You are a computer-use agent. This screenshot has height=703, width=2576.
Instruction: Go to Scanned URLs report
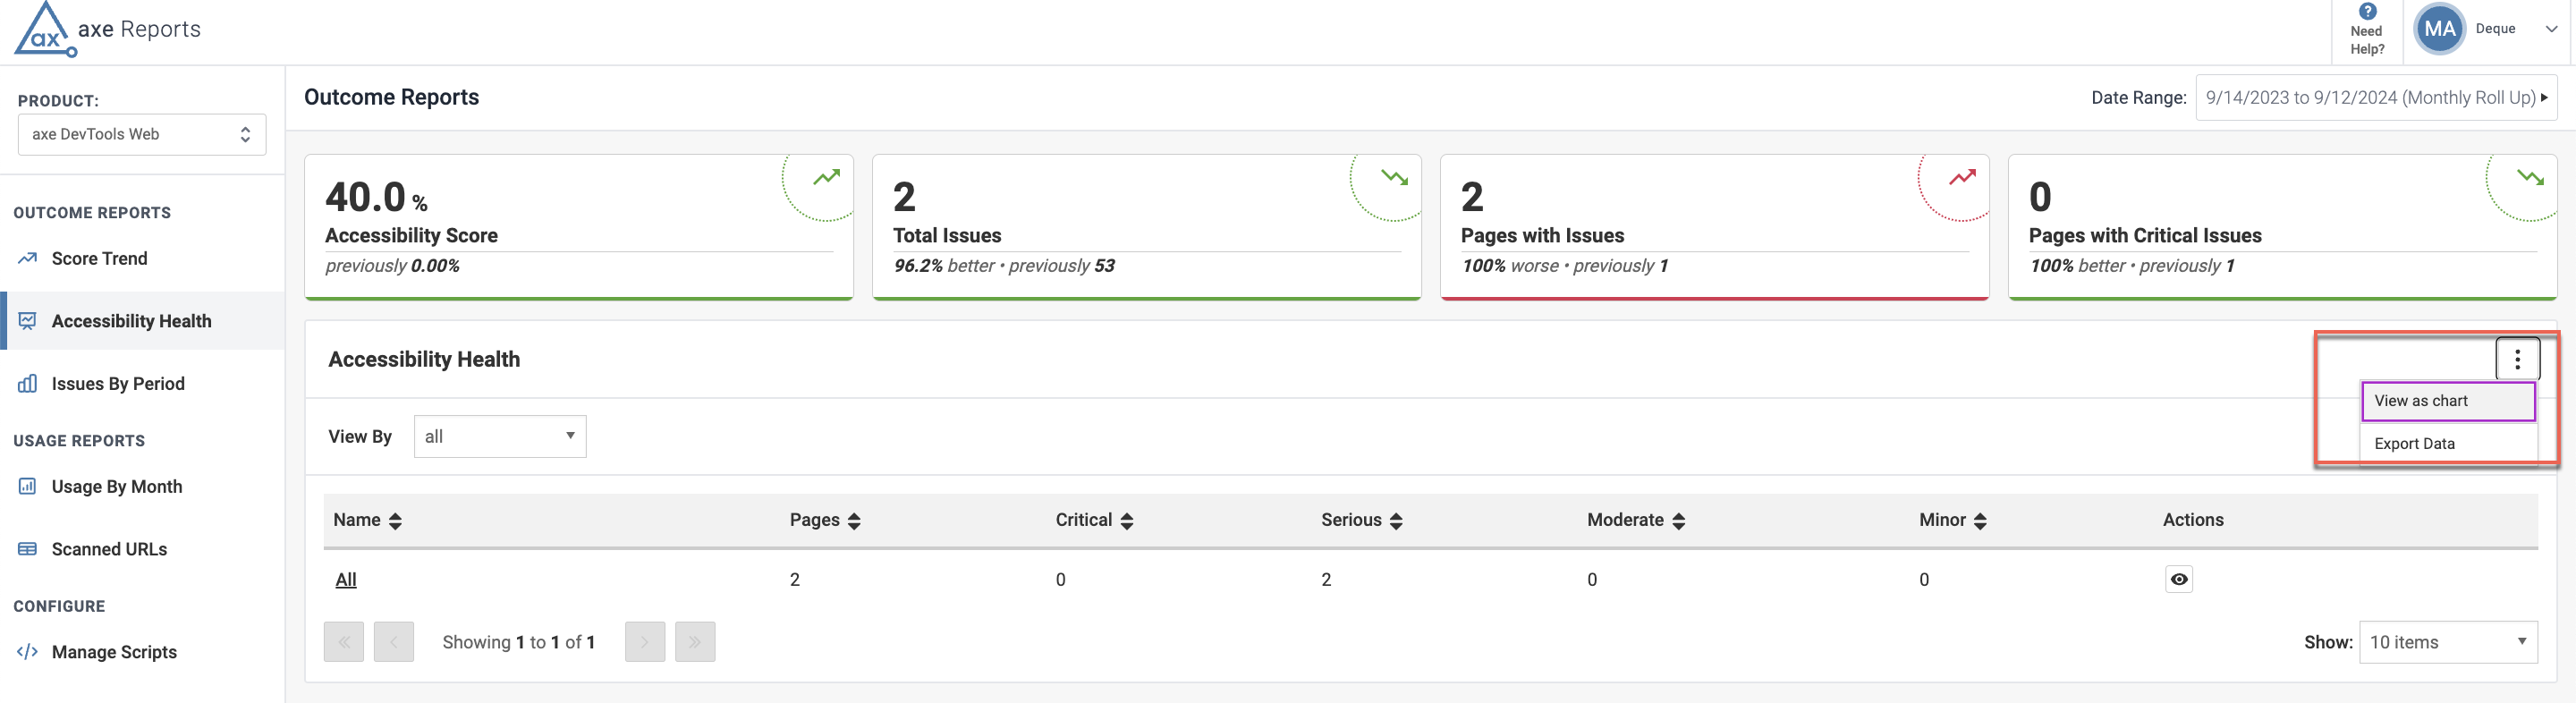pyautogui.click(x=109, y=549)
